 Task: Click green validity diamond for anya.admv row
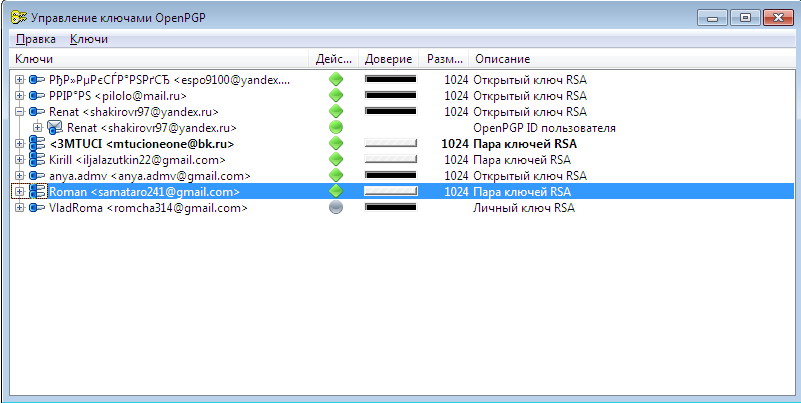[336, 176]
